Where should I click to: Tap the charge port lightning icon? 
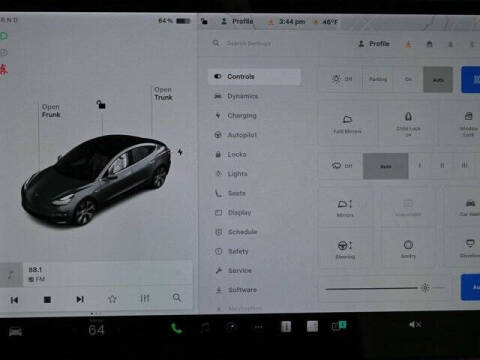(x=180, y=152)
